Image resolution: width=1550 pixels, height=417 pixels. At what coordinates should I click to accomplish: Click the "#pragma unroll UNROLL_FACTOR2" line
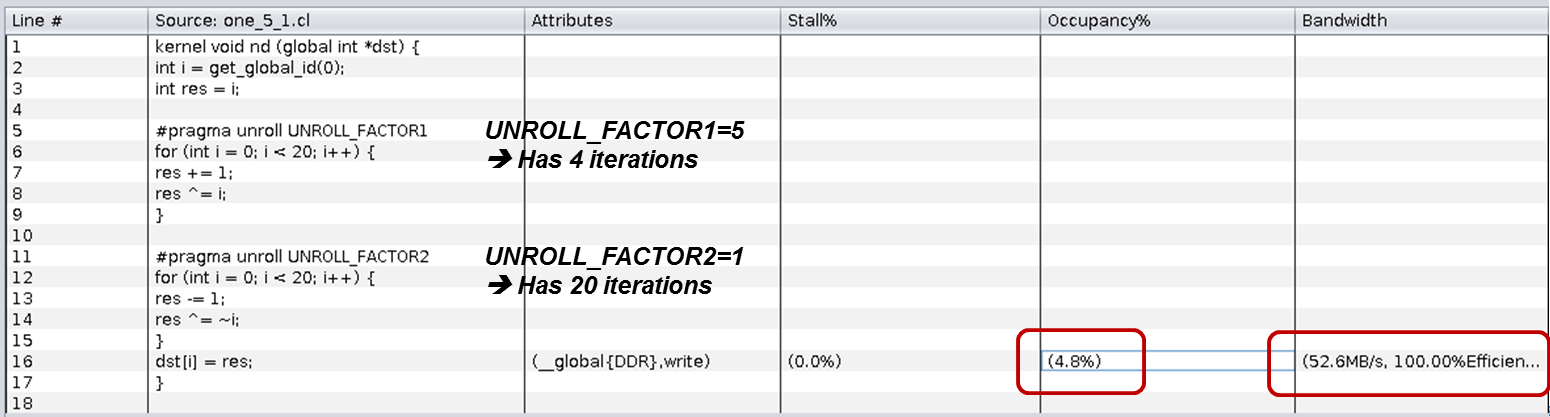click(x=292, y=257)
